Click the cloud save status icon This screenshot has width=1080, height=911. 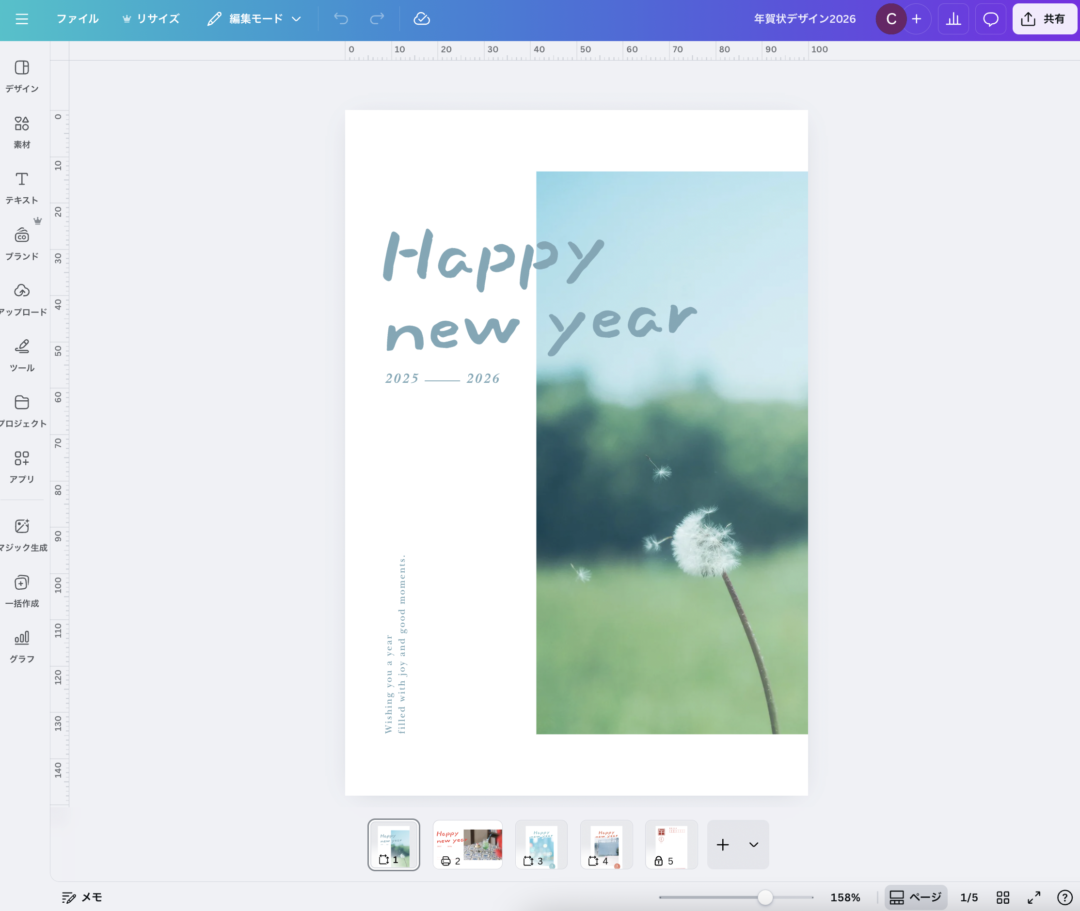coord(422,19)
